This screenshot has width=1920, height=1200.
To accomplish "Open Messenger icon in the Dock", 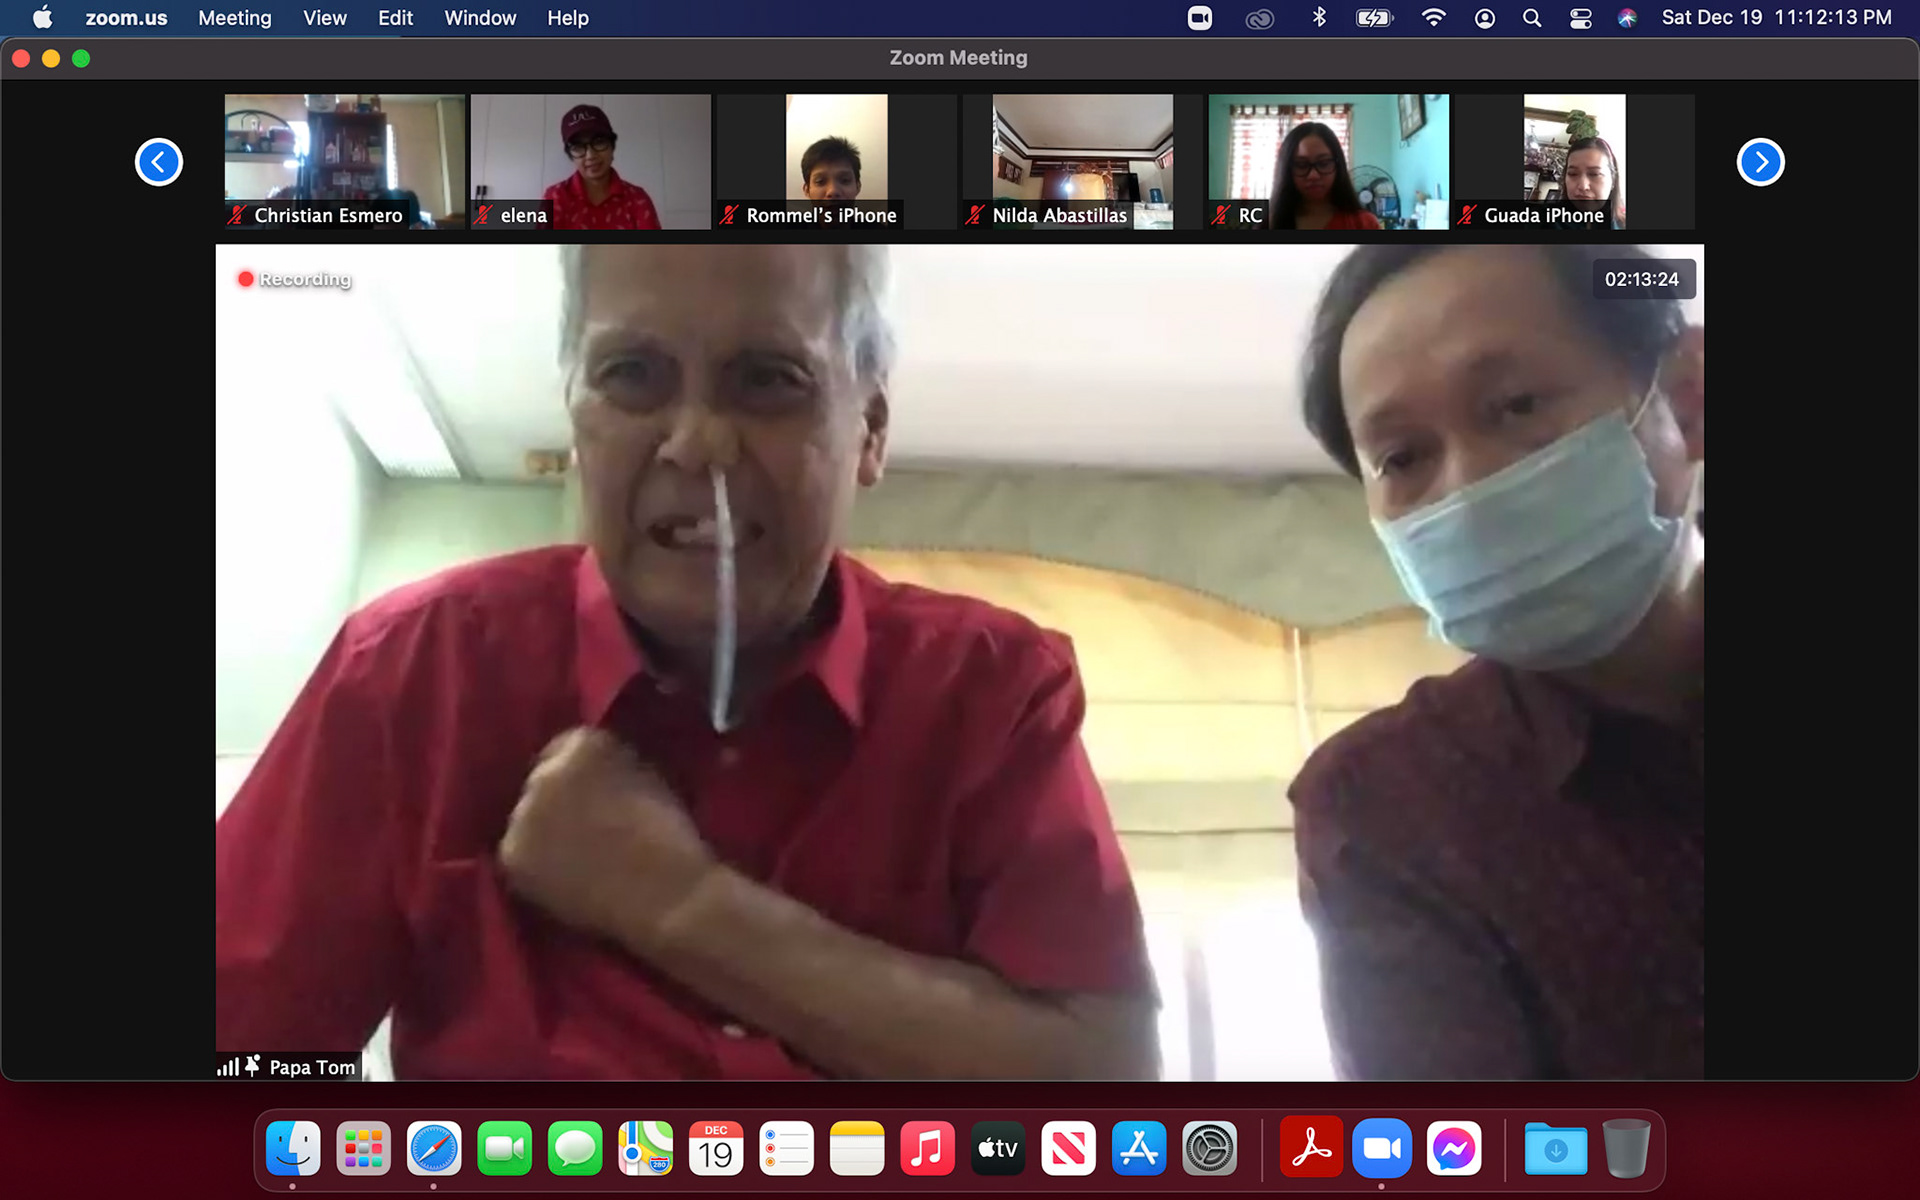I will point(1453,1149).
